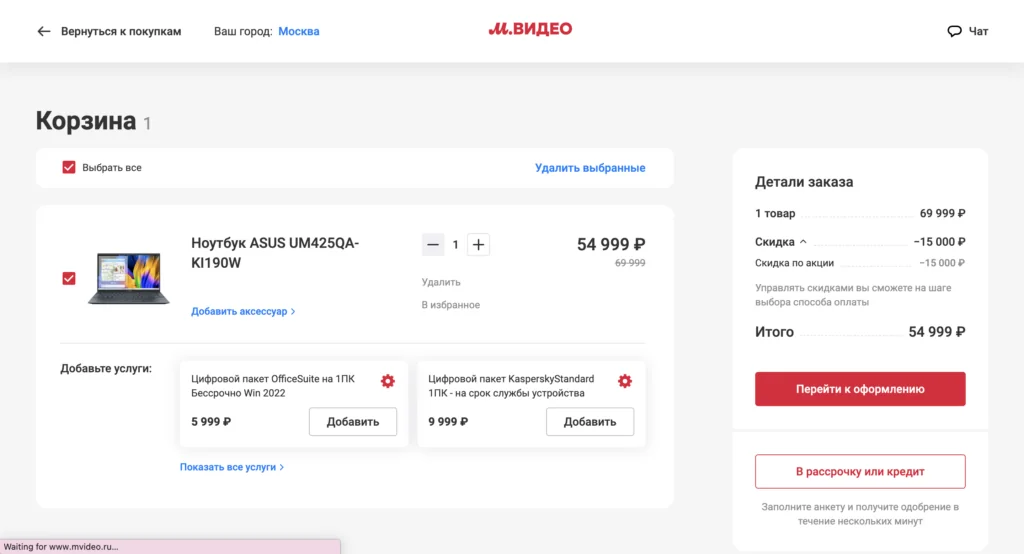
Task: Add OfficeSuite package with Добавить button
Action: [x=353, y=422]
